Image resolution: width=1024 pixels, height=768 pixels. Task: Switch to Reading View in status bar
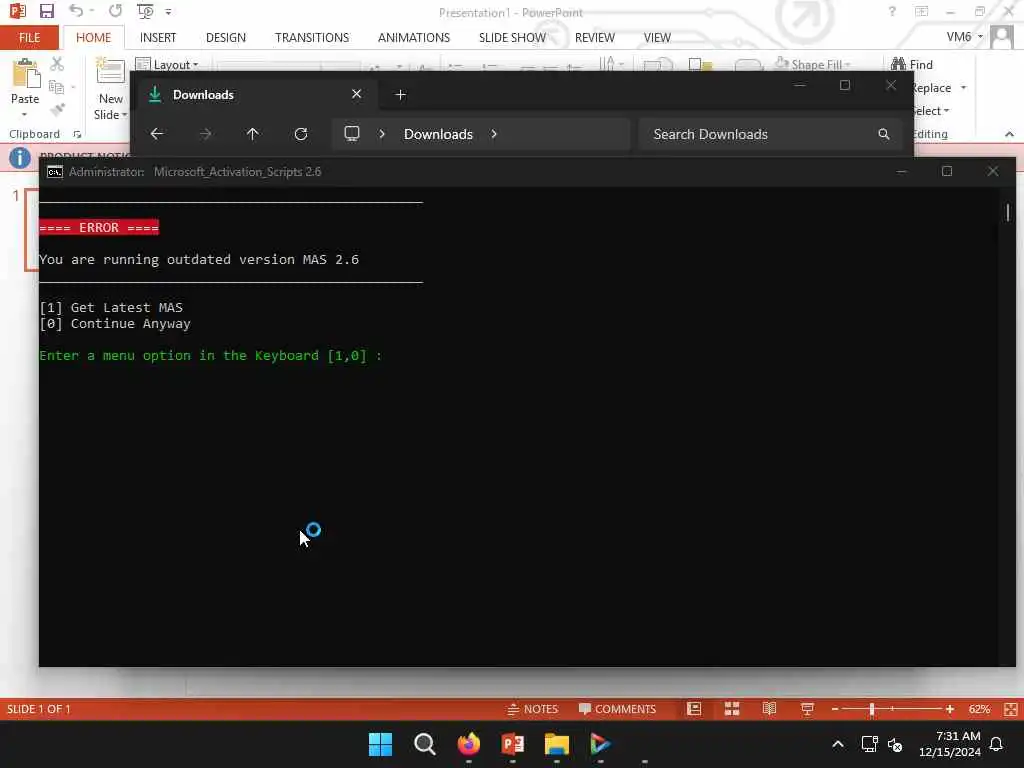(x=770, y=709)
